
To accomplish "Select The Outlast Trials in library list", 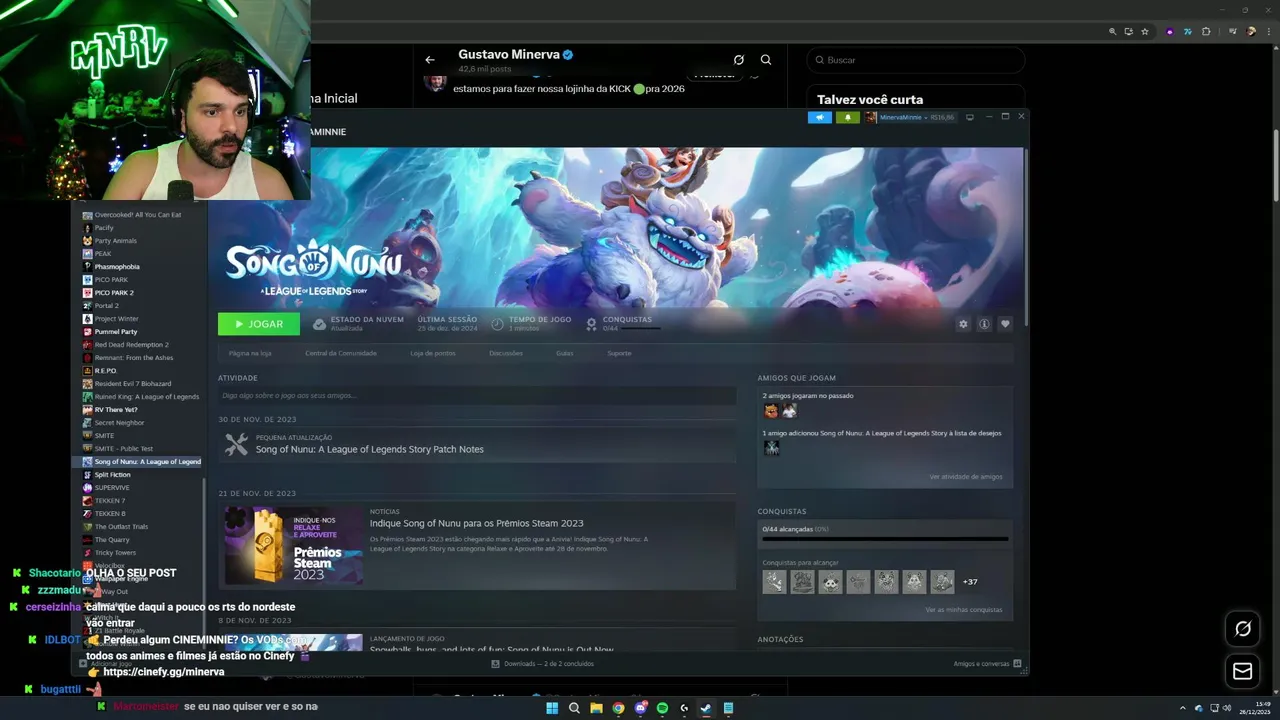I will 121,527.
